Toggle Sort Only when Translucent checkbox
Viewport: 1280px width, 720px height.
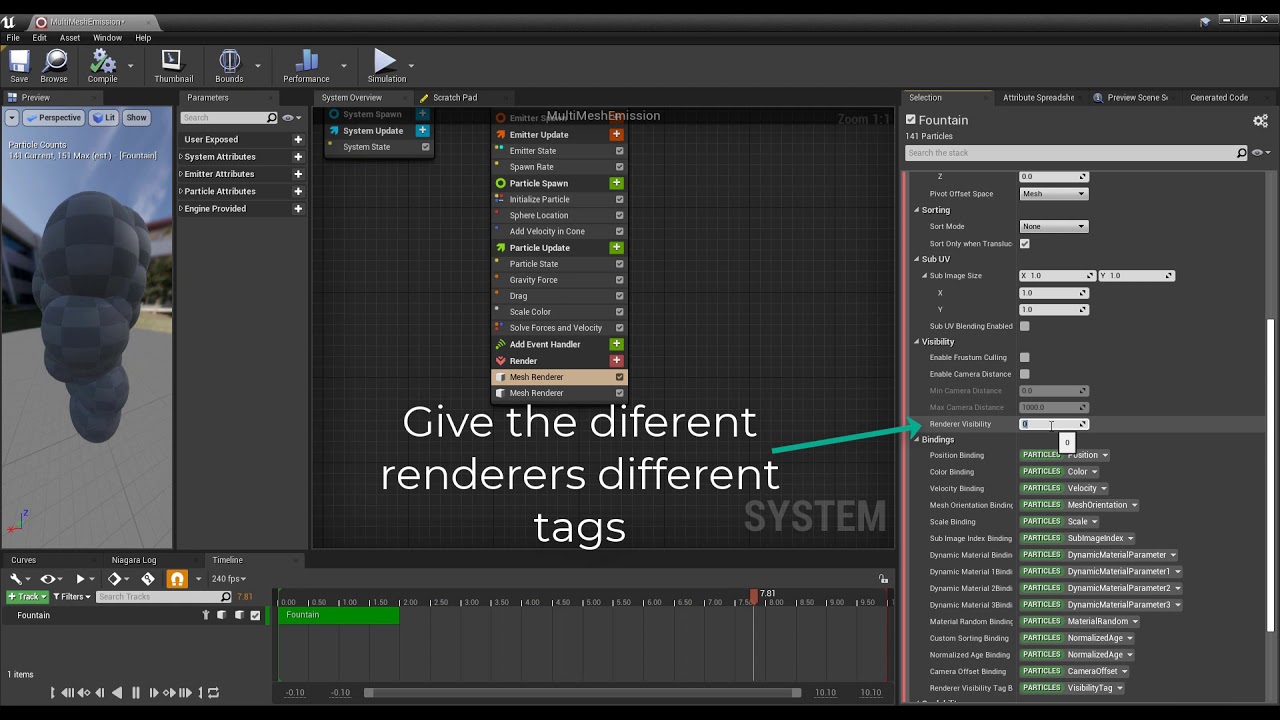1025,243
